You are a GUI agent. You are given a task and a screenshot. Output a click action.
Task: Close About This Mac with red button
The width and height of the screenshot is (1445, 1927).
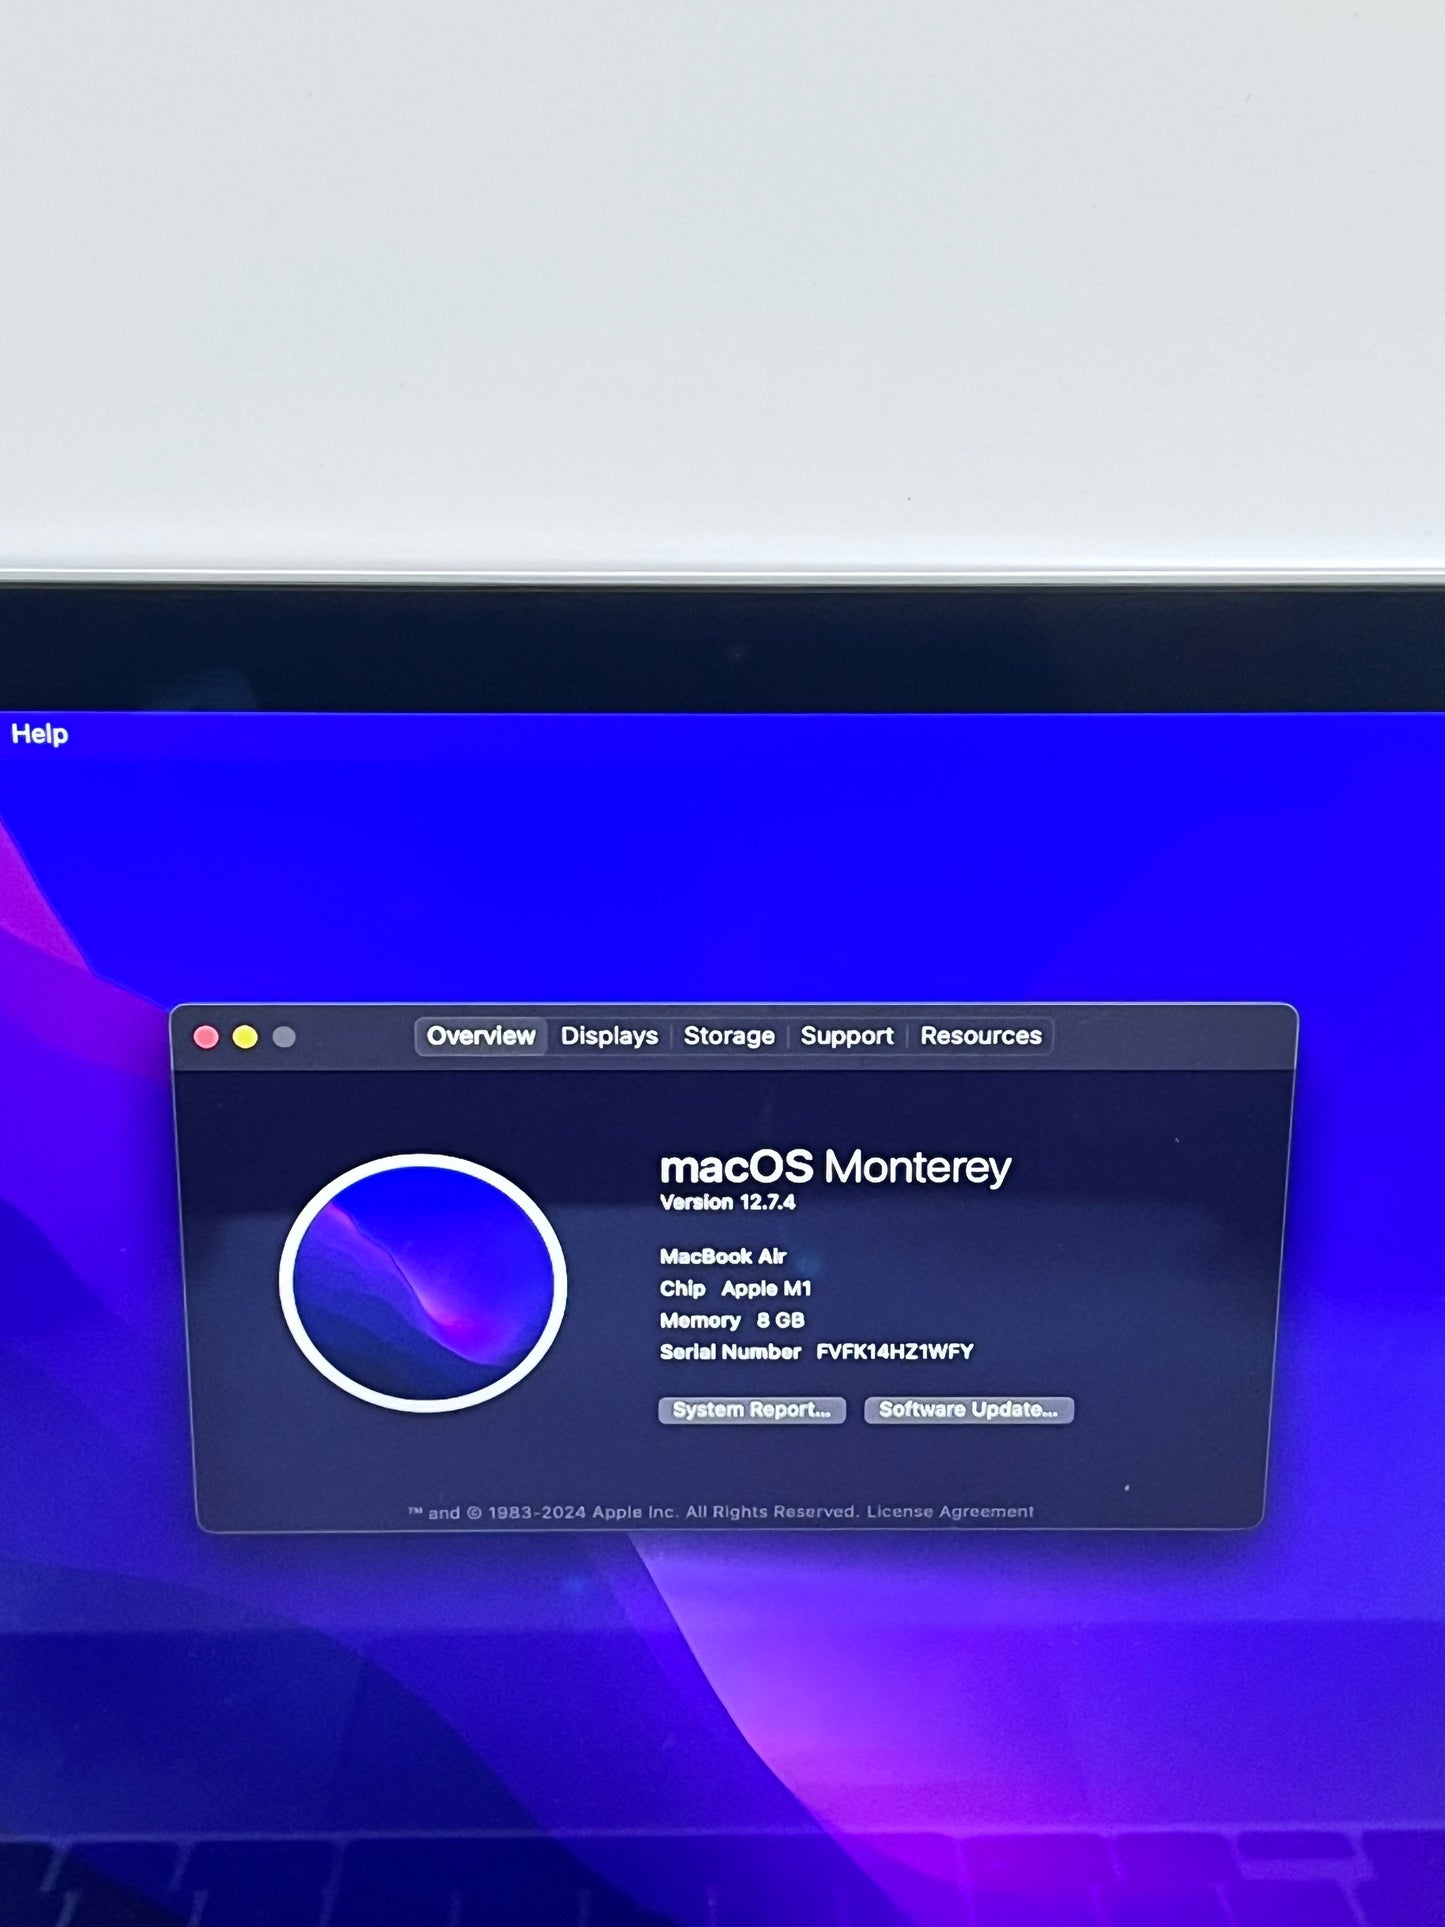point(206,1037)
